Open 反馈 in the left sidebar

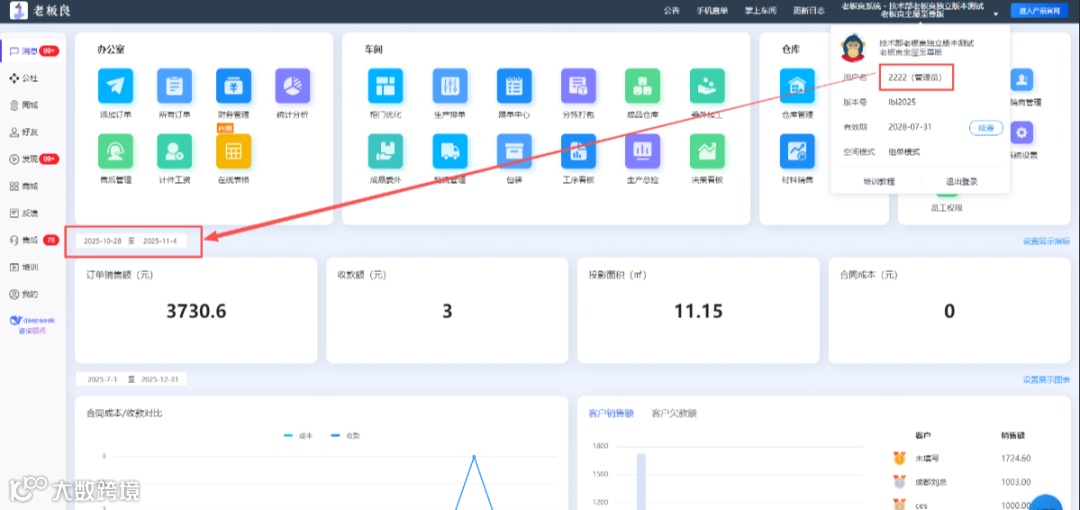point(24,213)
